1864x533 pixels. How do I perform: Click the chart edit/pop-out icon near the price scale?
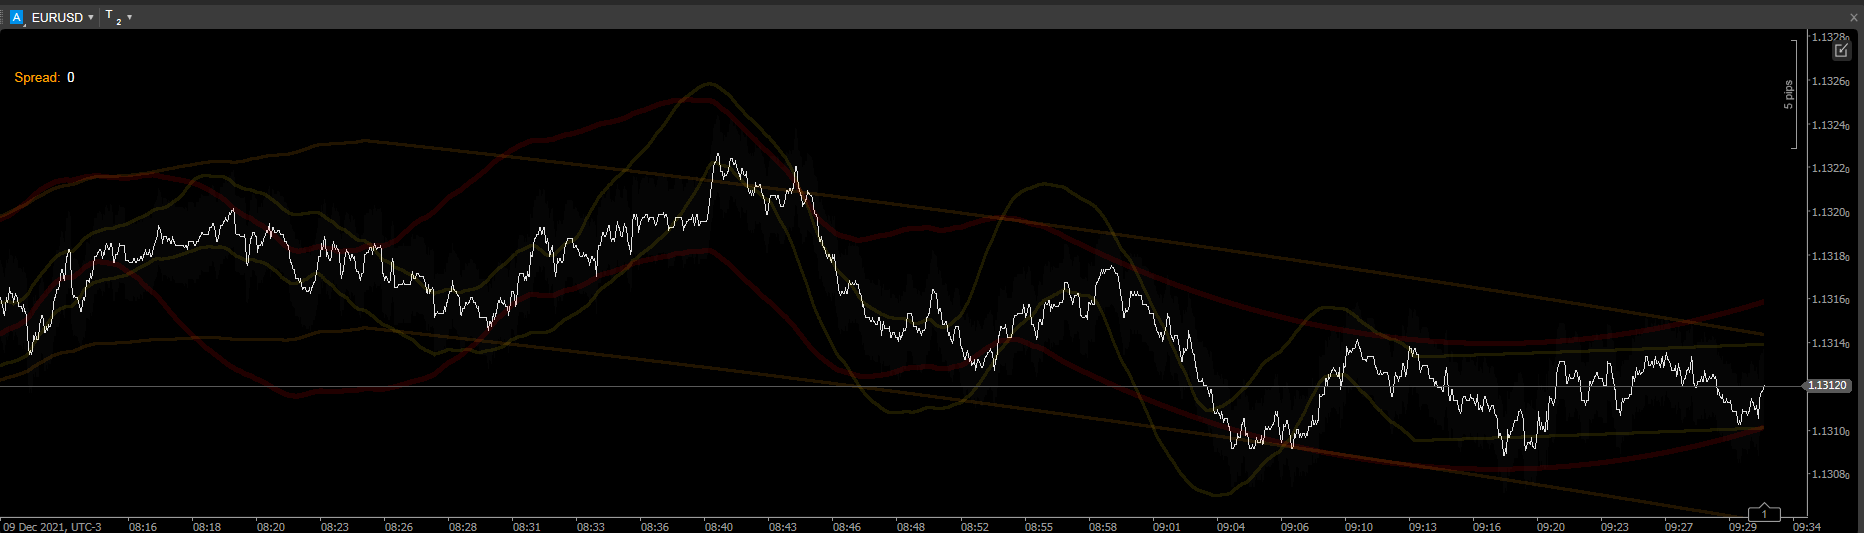1842,51
